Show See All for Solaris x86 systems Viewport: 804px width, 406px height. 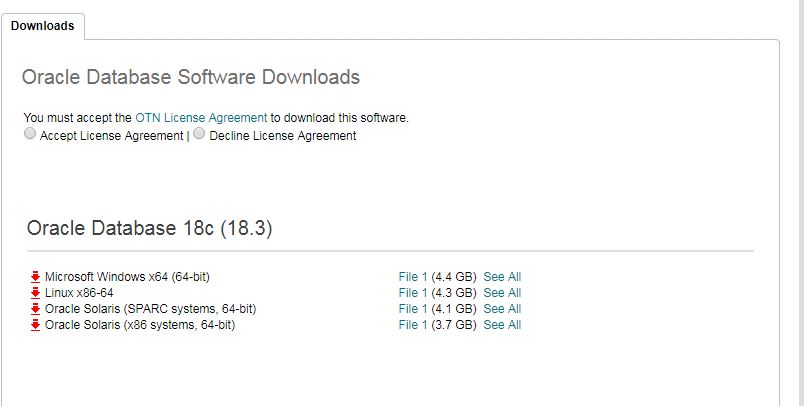tap(502, 325)
